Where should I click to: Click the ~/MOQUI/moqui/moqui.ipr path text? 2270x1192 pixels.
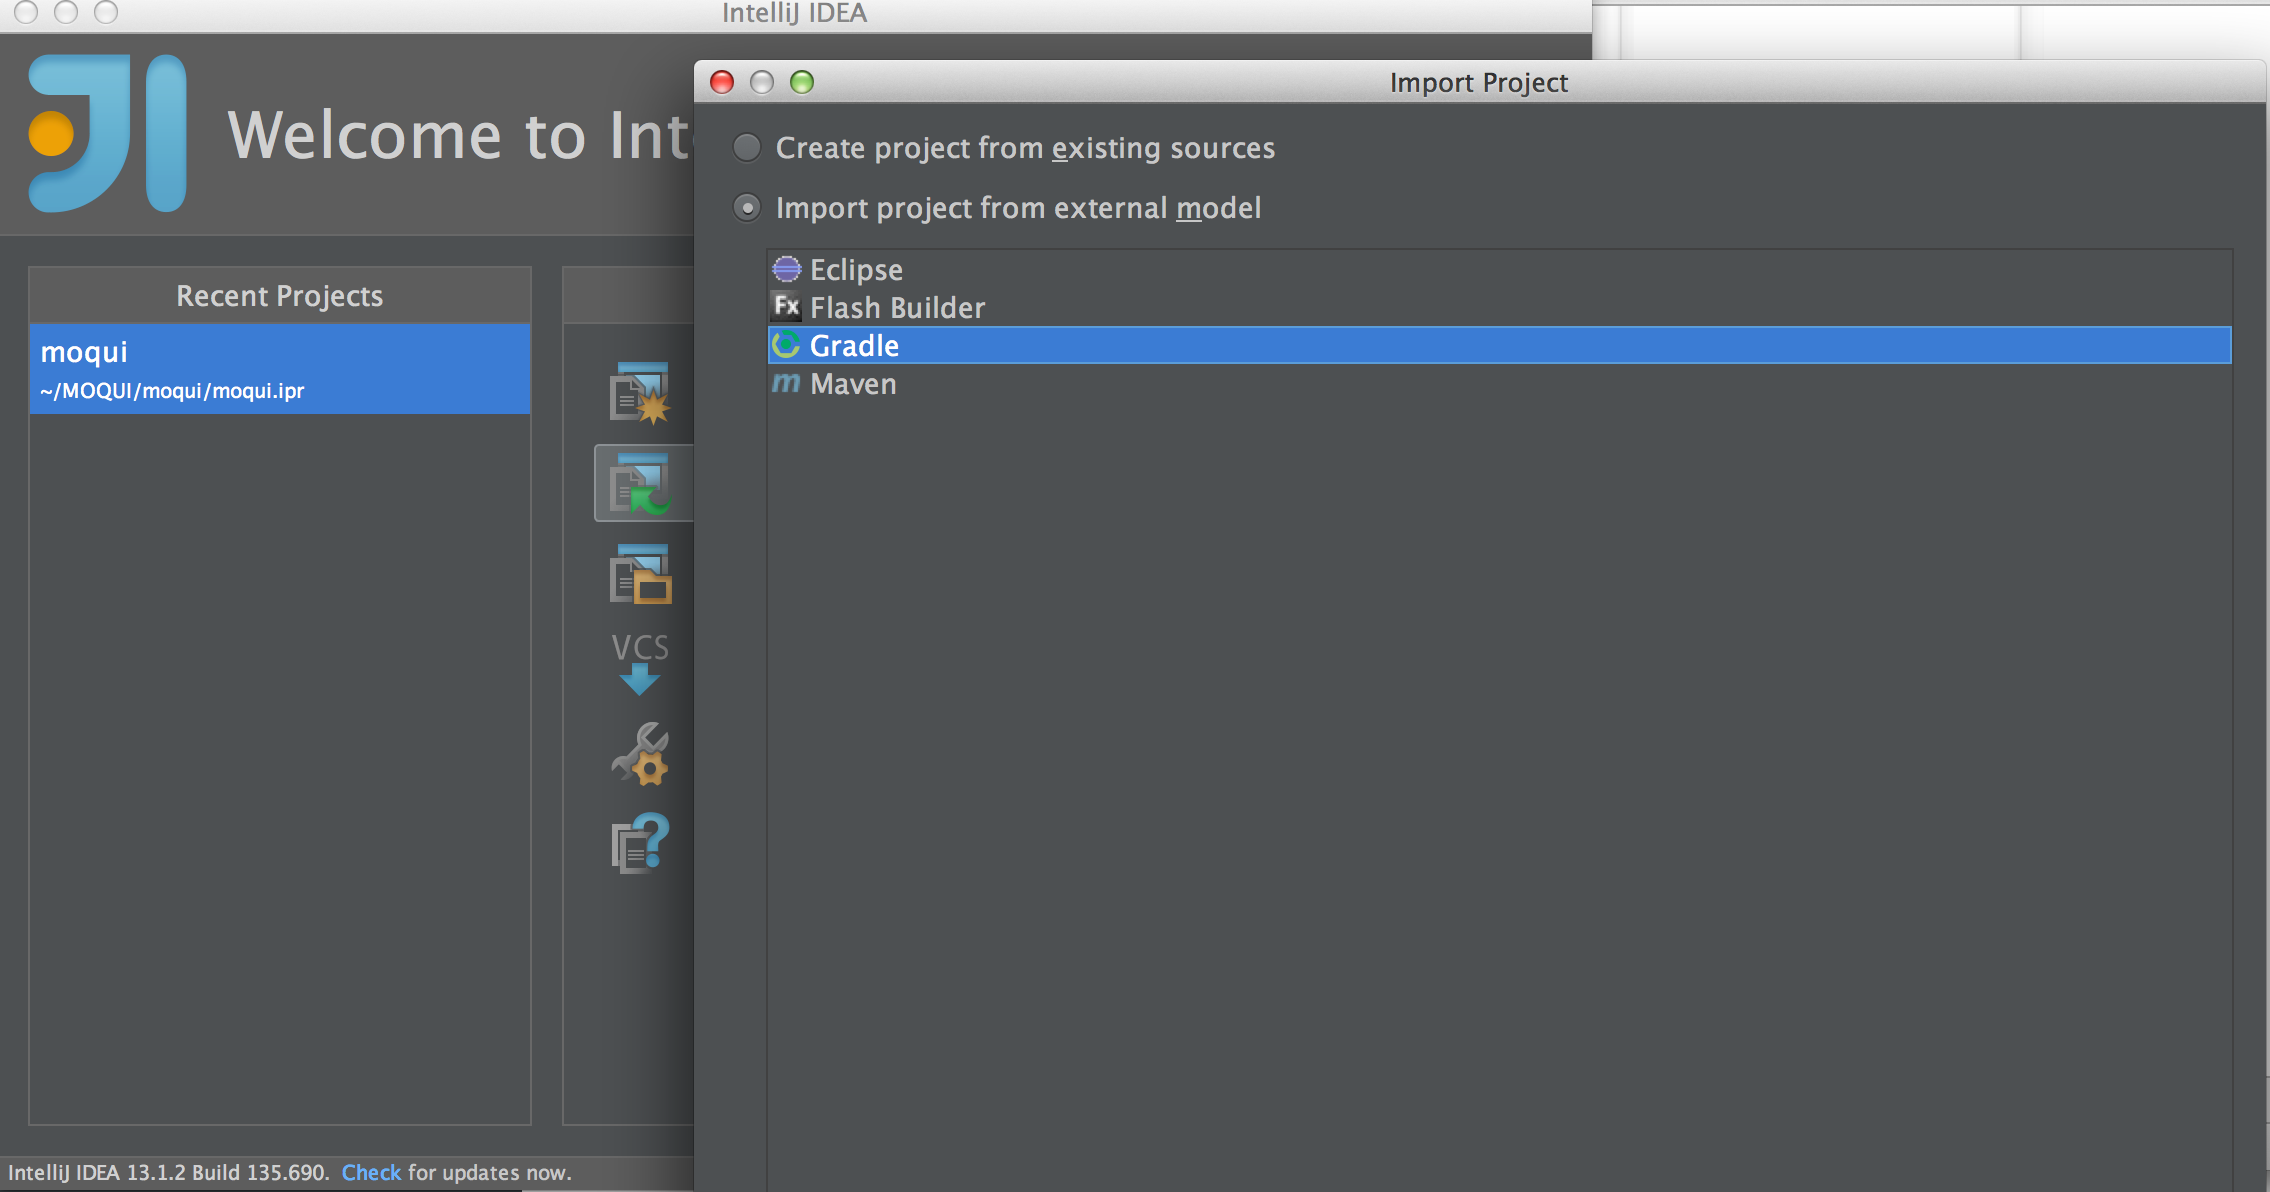point(172,391)
